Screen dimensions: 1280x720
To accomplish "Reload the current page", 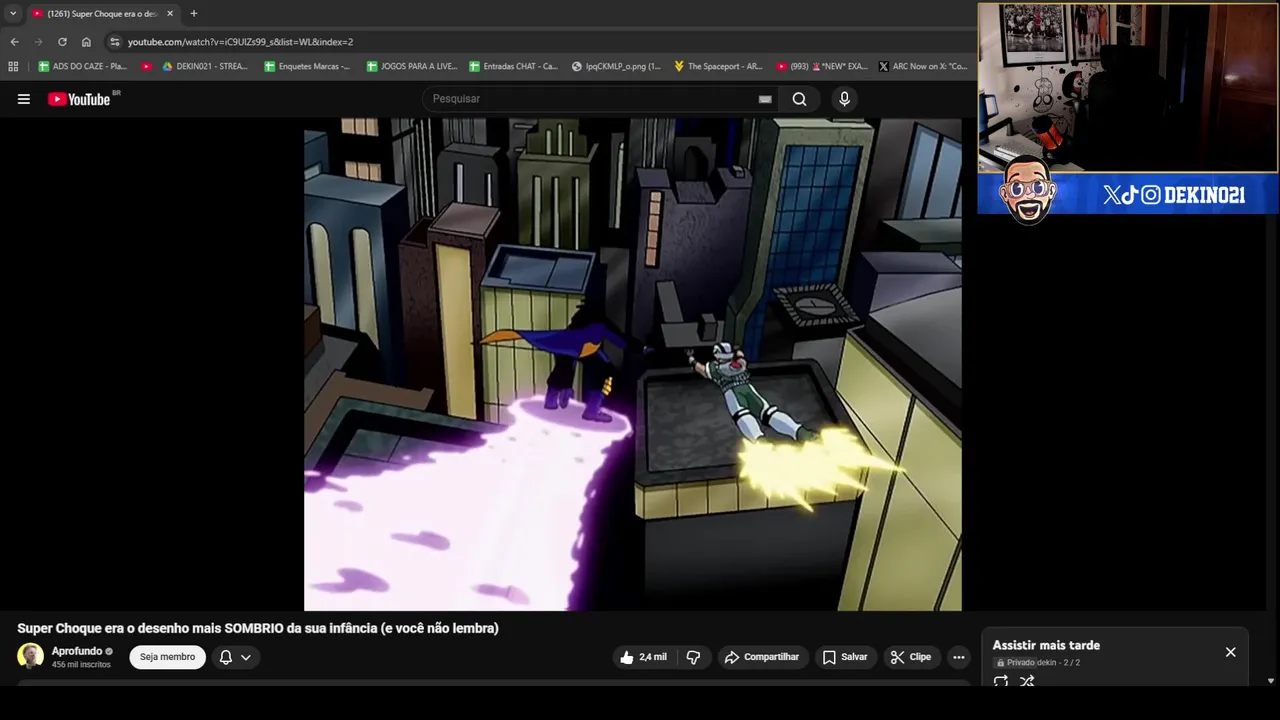I will [62, 42].
